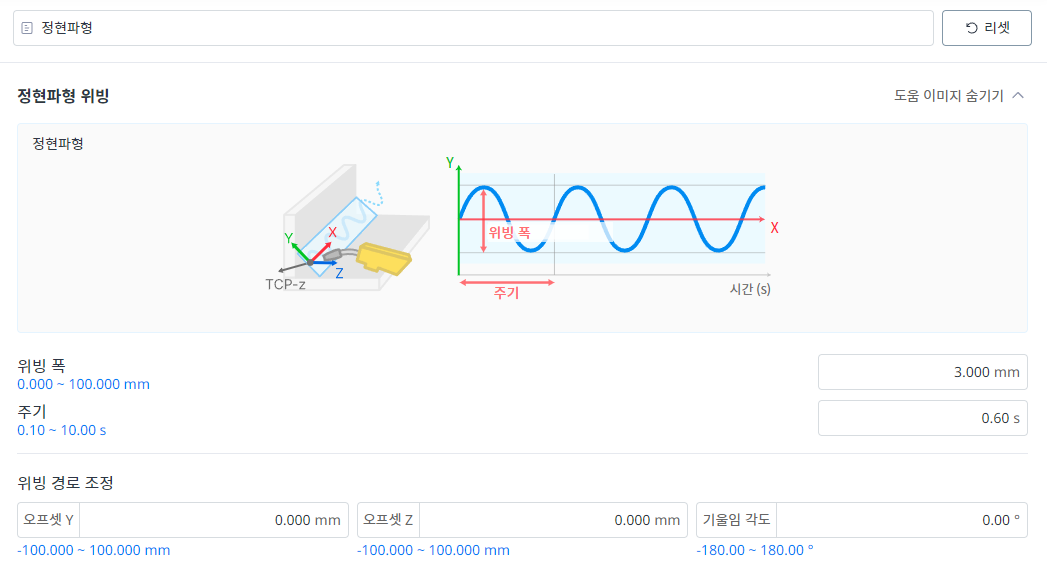Focus the 주기 0.60 s input
The width and height of the screenshot is (1047, 572).
click(x=922, y=418)
